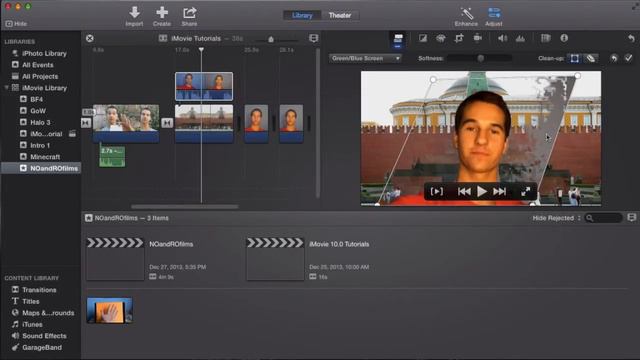Select the video overlay settings icon
This screenshot has height=360, width=640.
coord(398,39)
